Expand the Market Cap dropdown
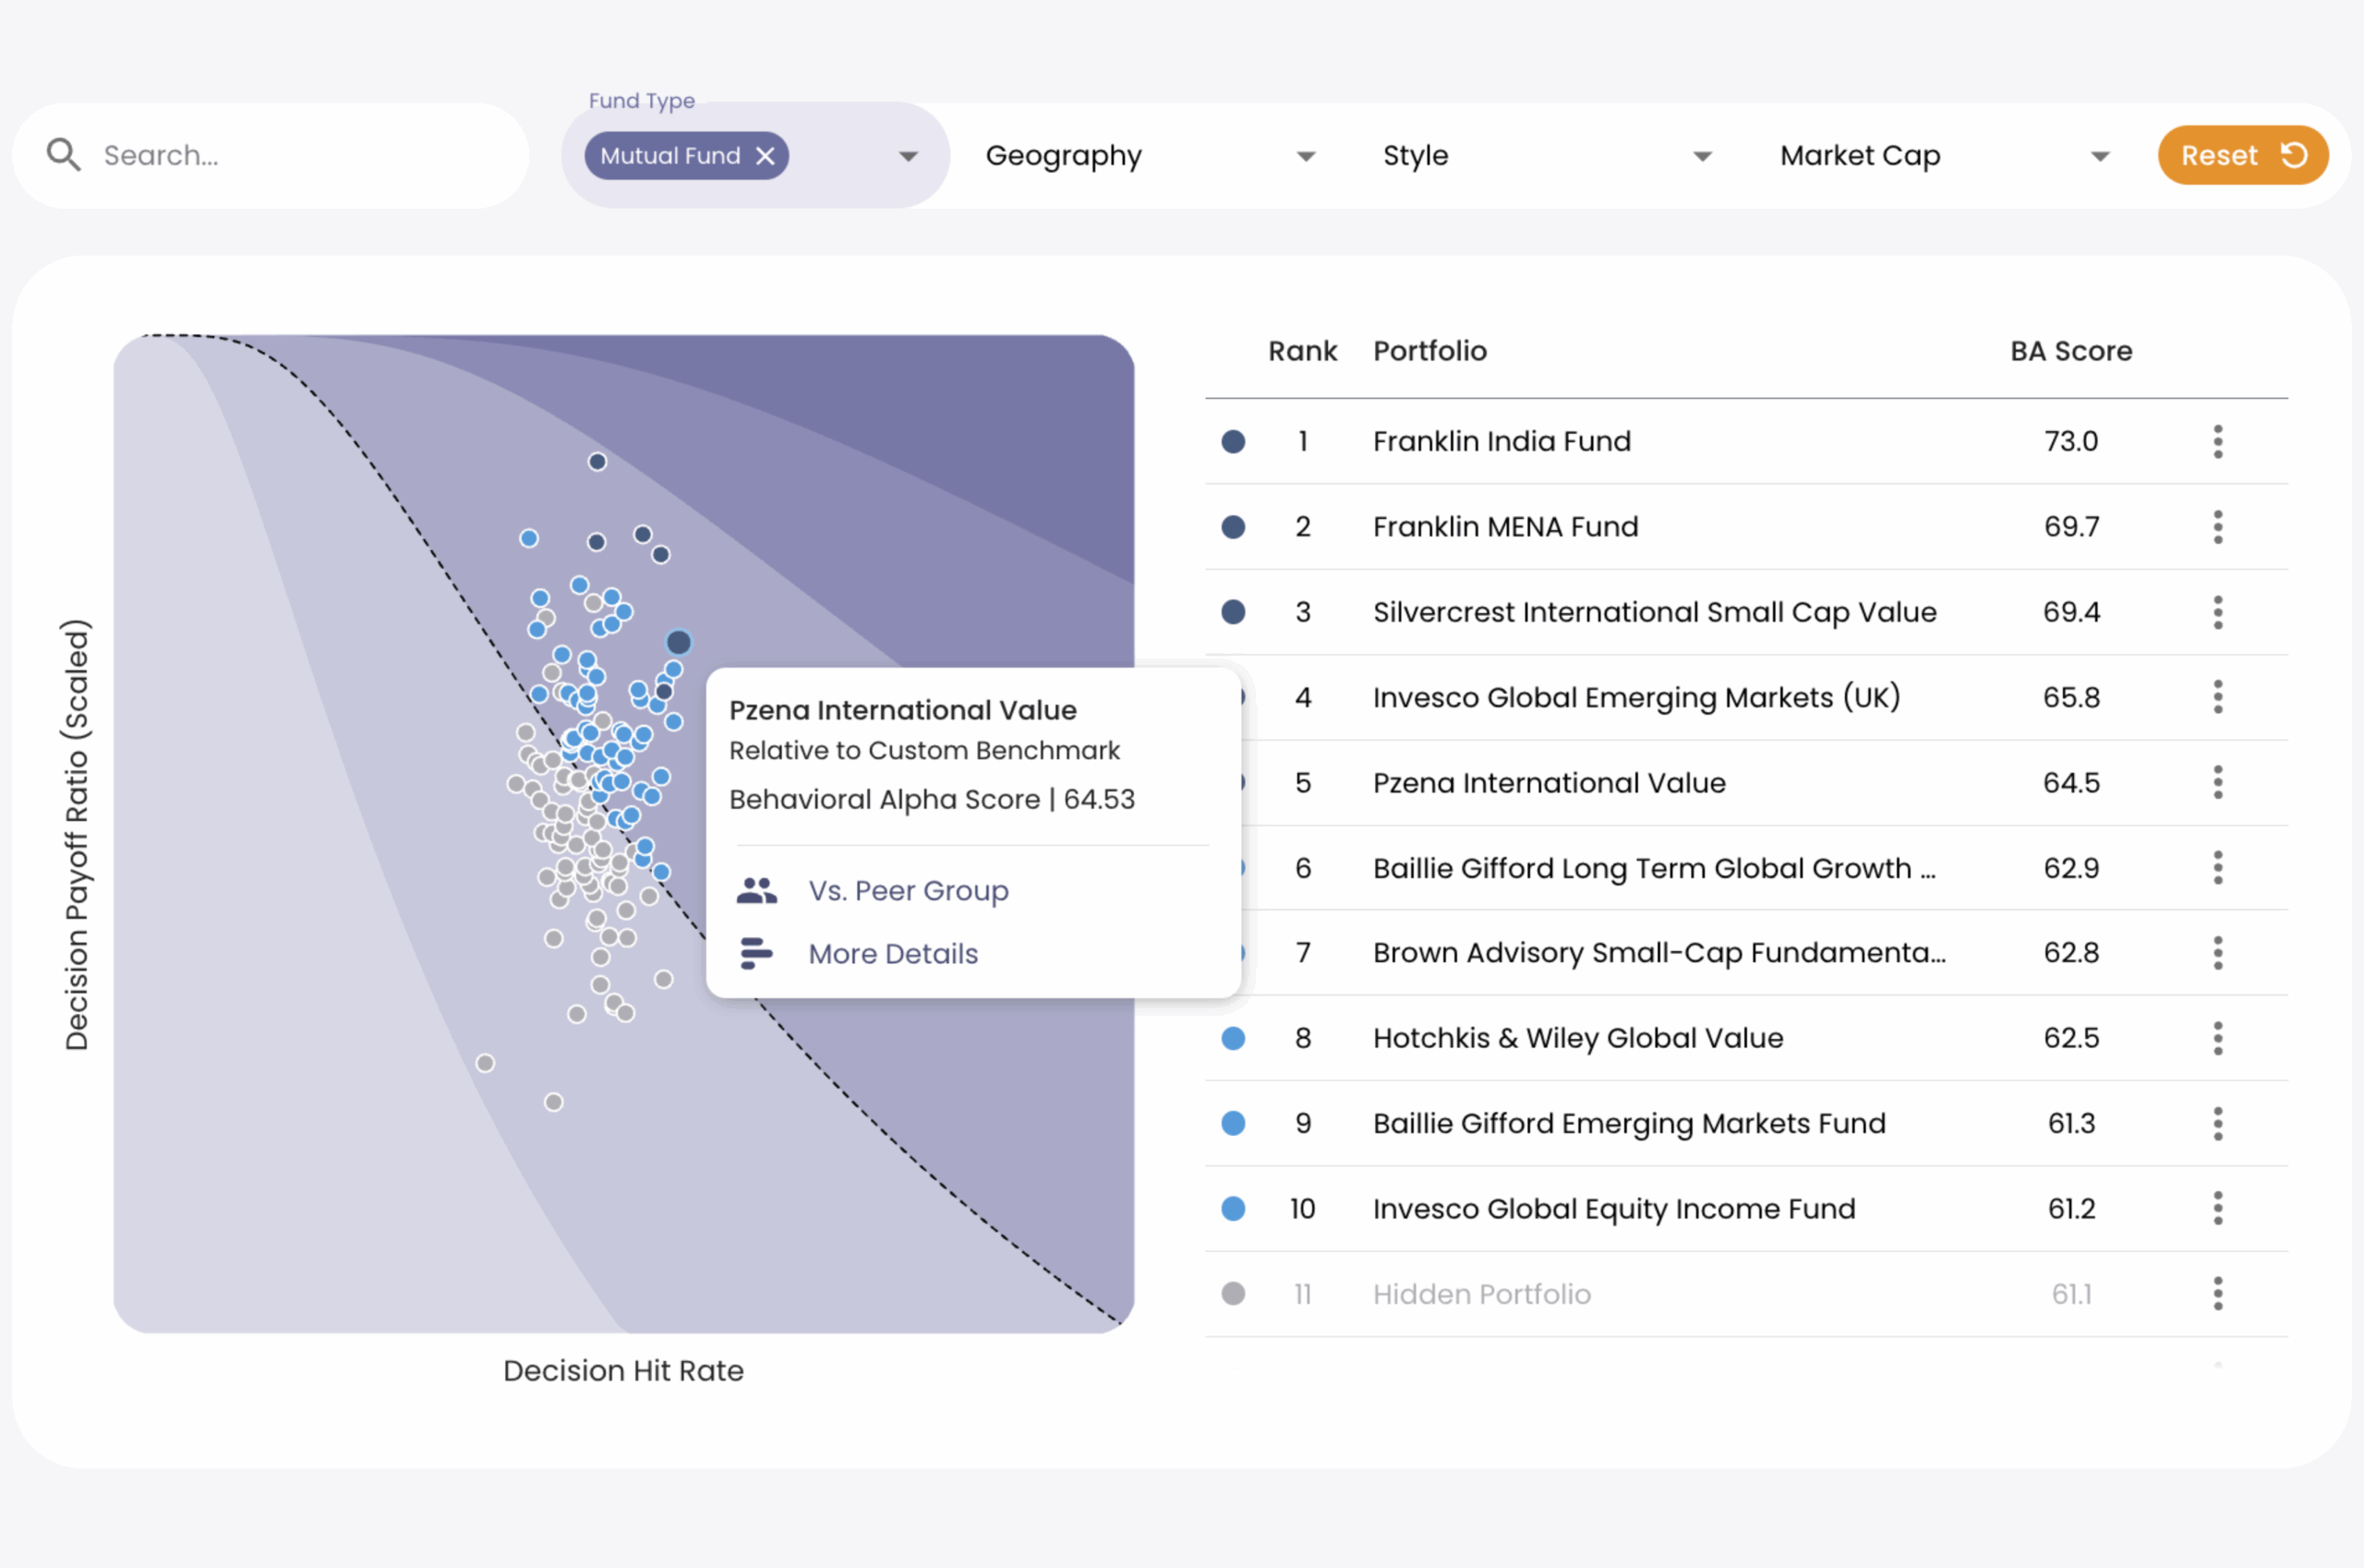 pos(1945,156)
